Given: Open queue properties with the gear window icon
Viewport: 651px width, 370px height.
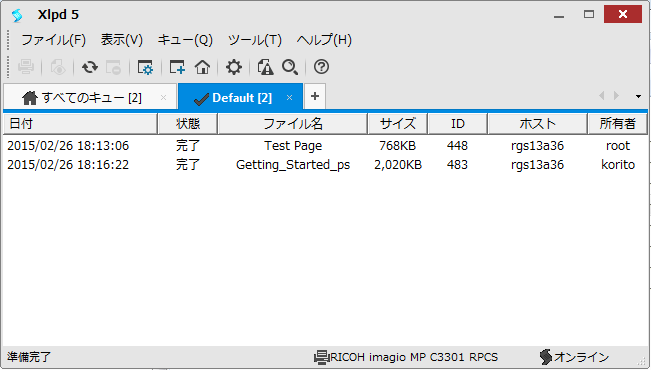Looking at the screenshot, I should [145, 67].
